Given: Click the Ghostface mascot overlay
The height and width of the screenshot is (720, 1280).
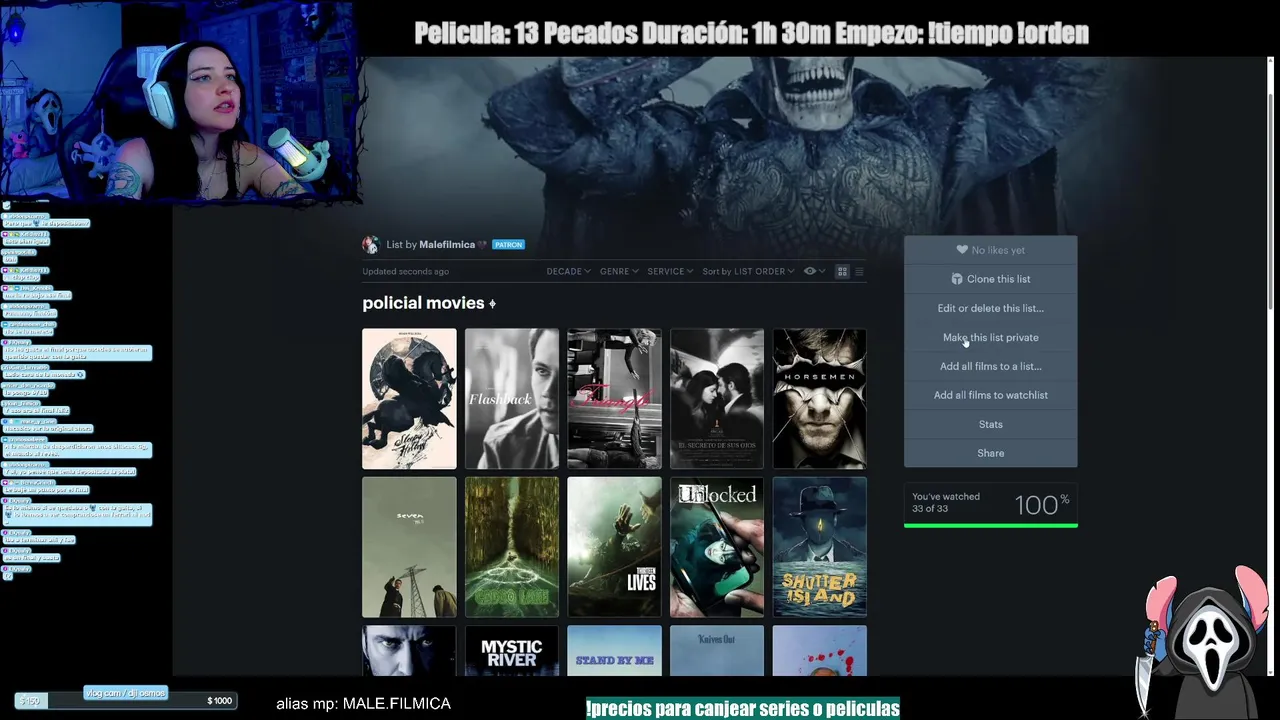Looking at the screenshot, I should pos(1207,640).
